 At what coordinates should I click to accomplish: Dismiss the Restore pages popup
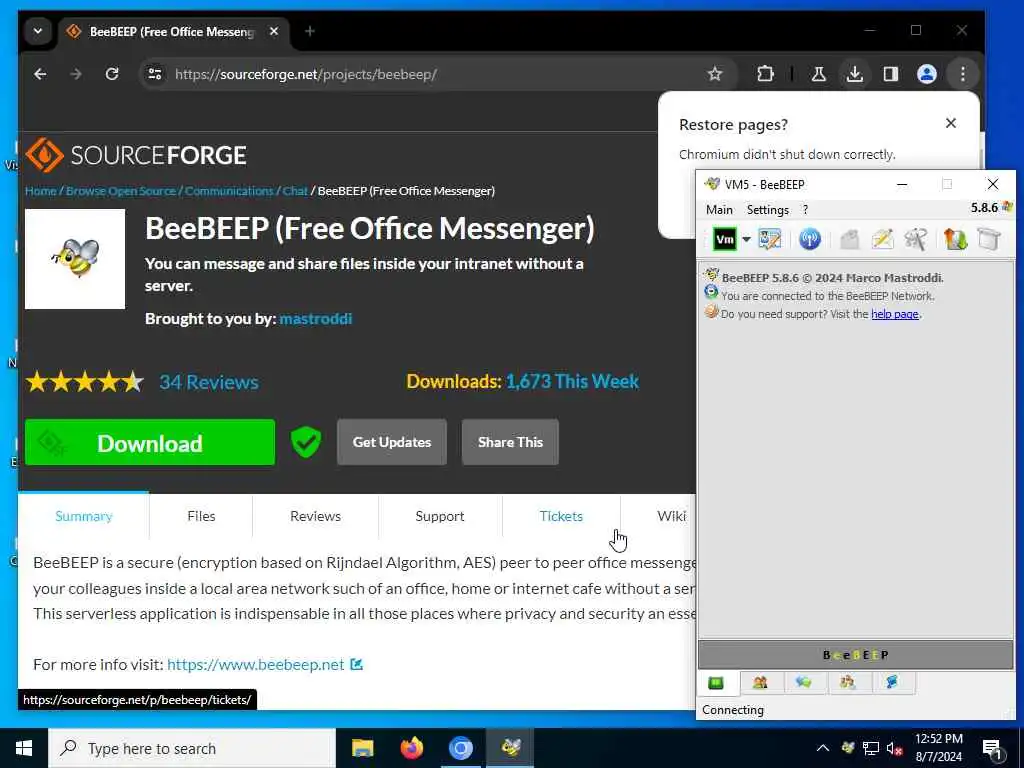[951, 123]
